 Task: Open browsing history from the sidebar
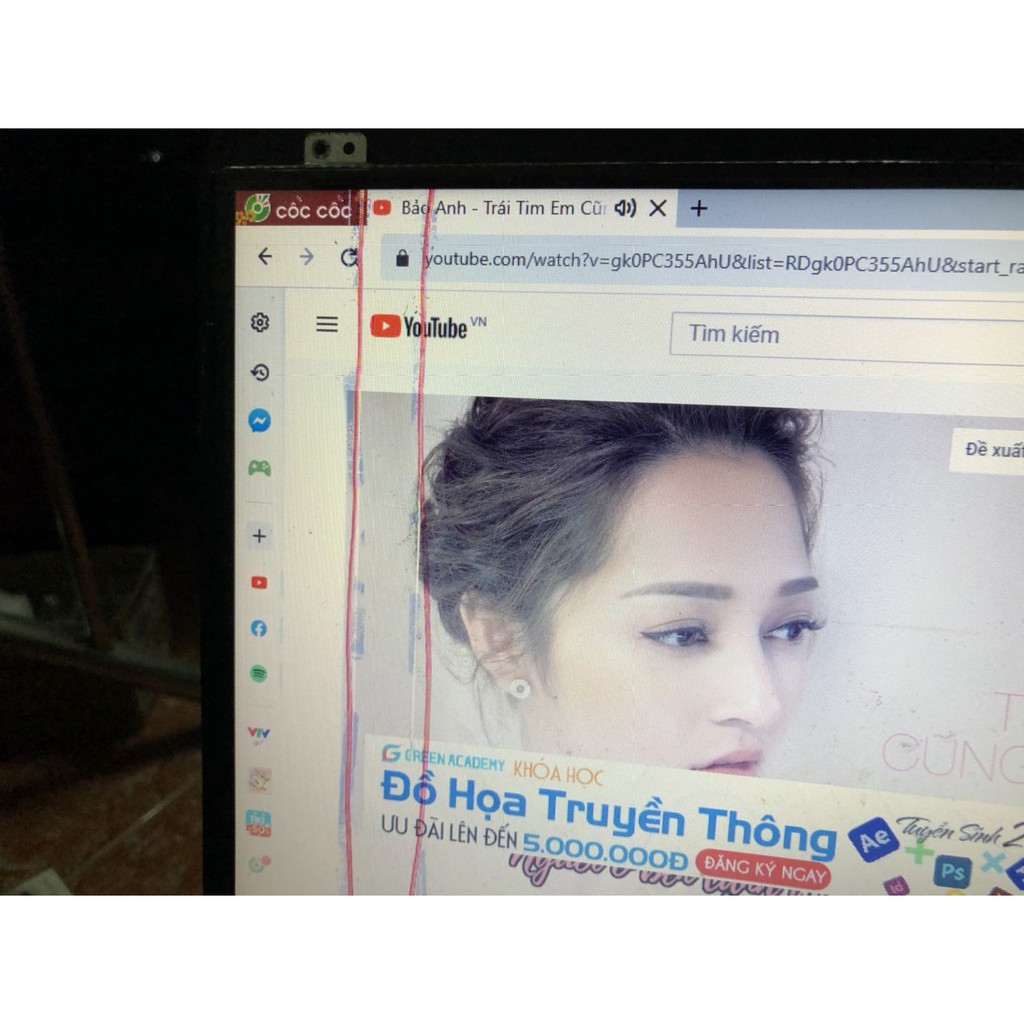coord(260,373)
